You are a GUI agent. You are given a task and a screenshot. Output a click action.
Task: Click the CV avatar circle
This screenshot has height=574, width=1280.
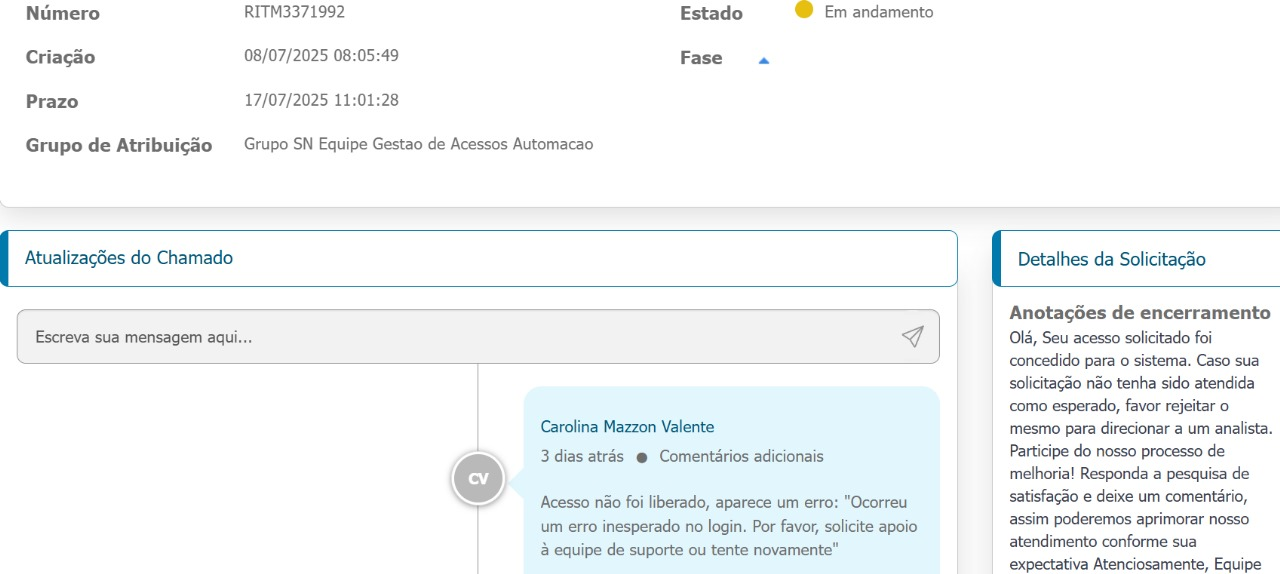tap(478, 478)
